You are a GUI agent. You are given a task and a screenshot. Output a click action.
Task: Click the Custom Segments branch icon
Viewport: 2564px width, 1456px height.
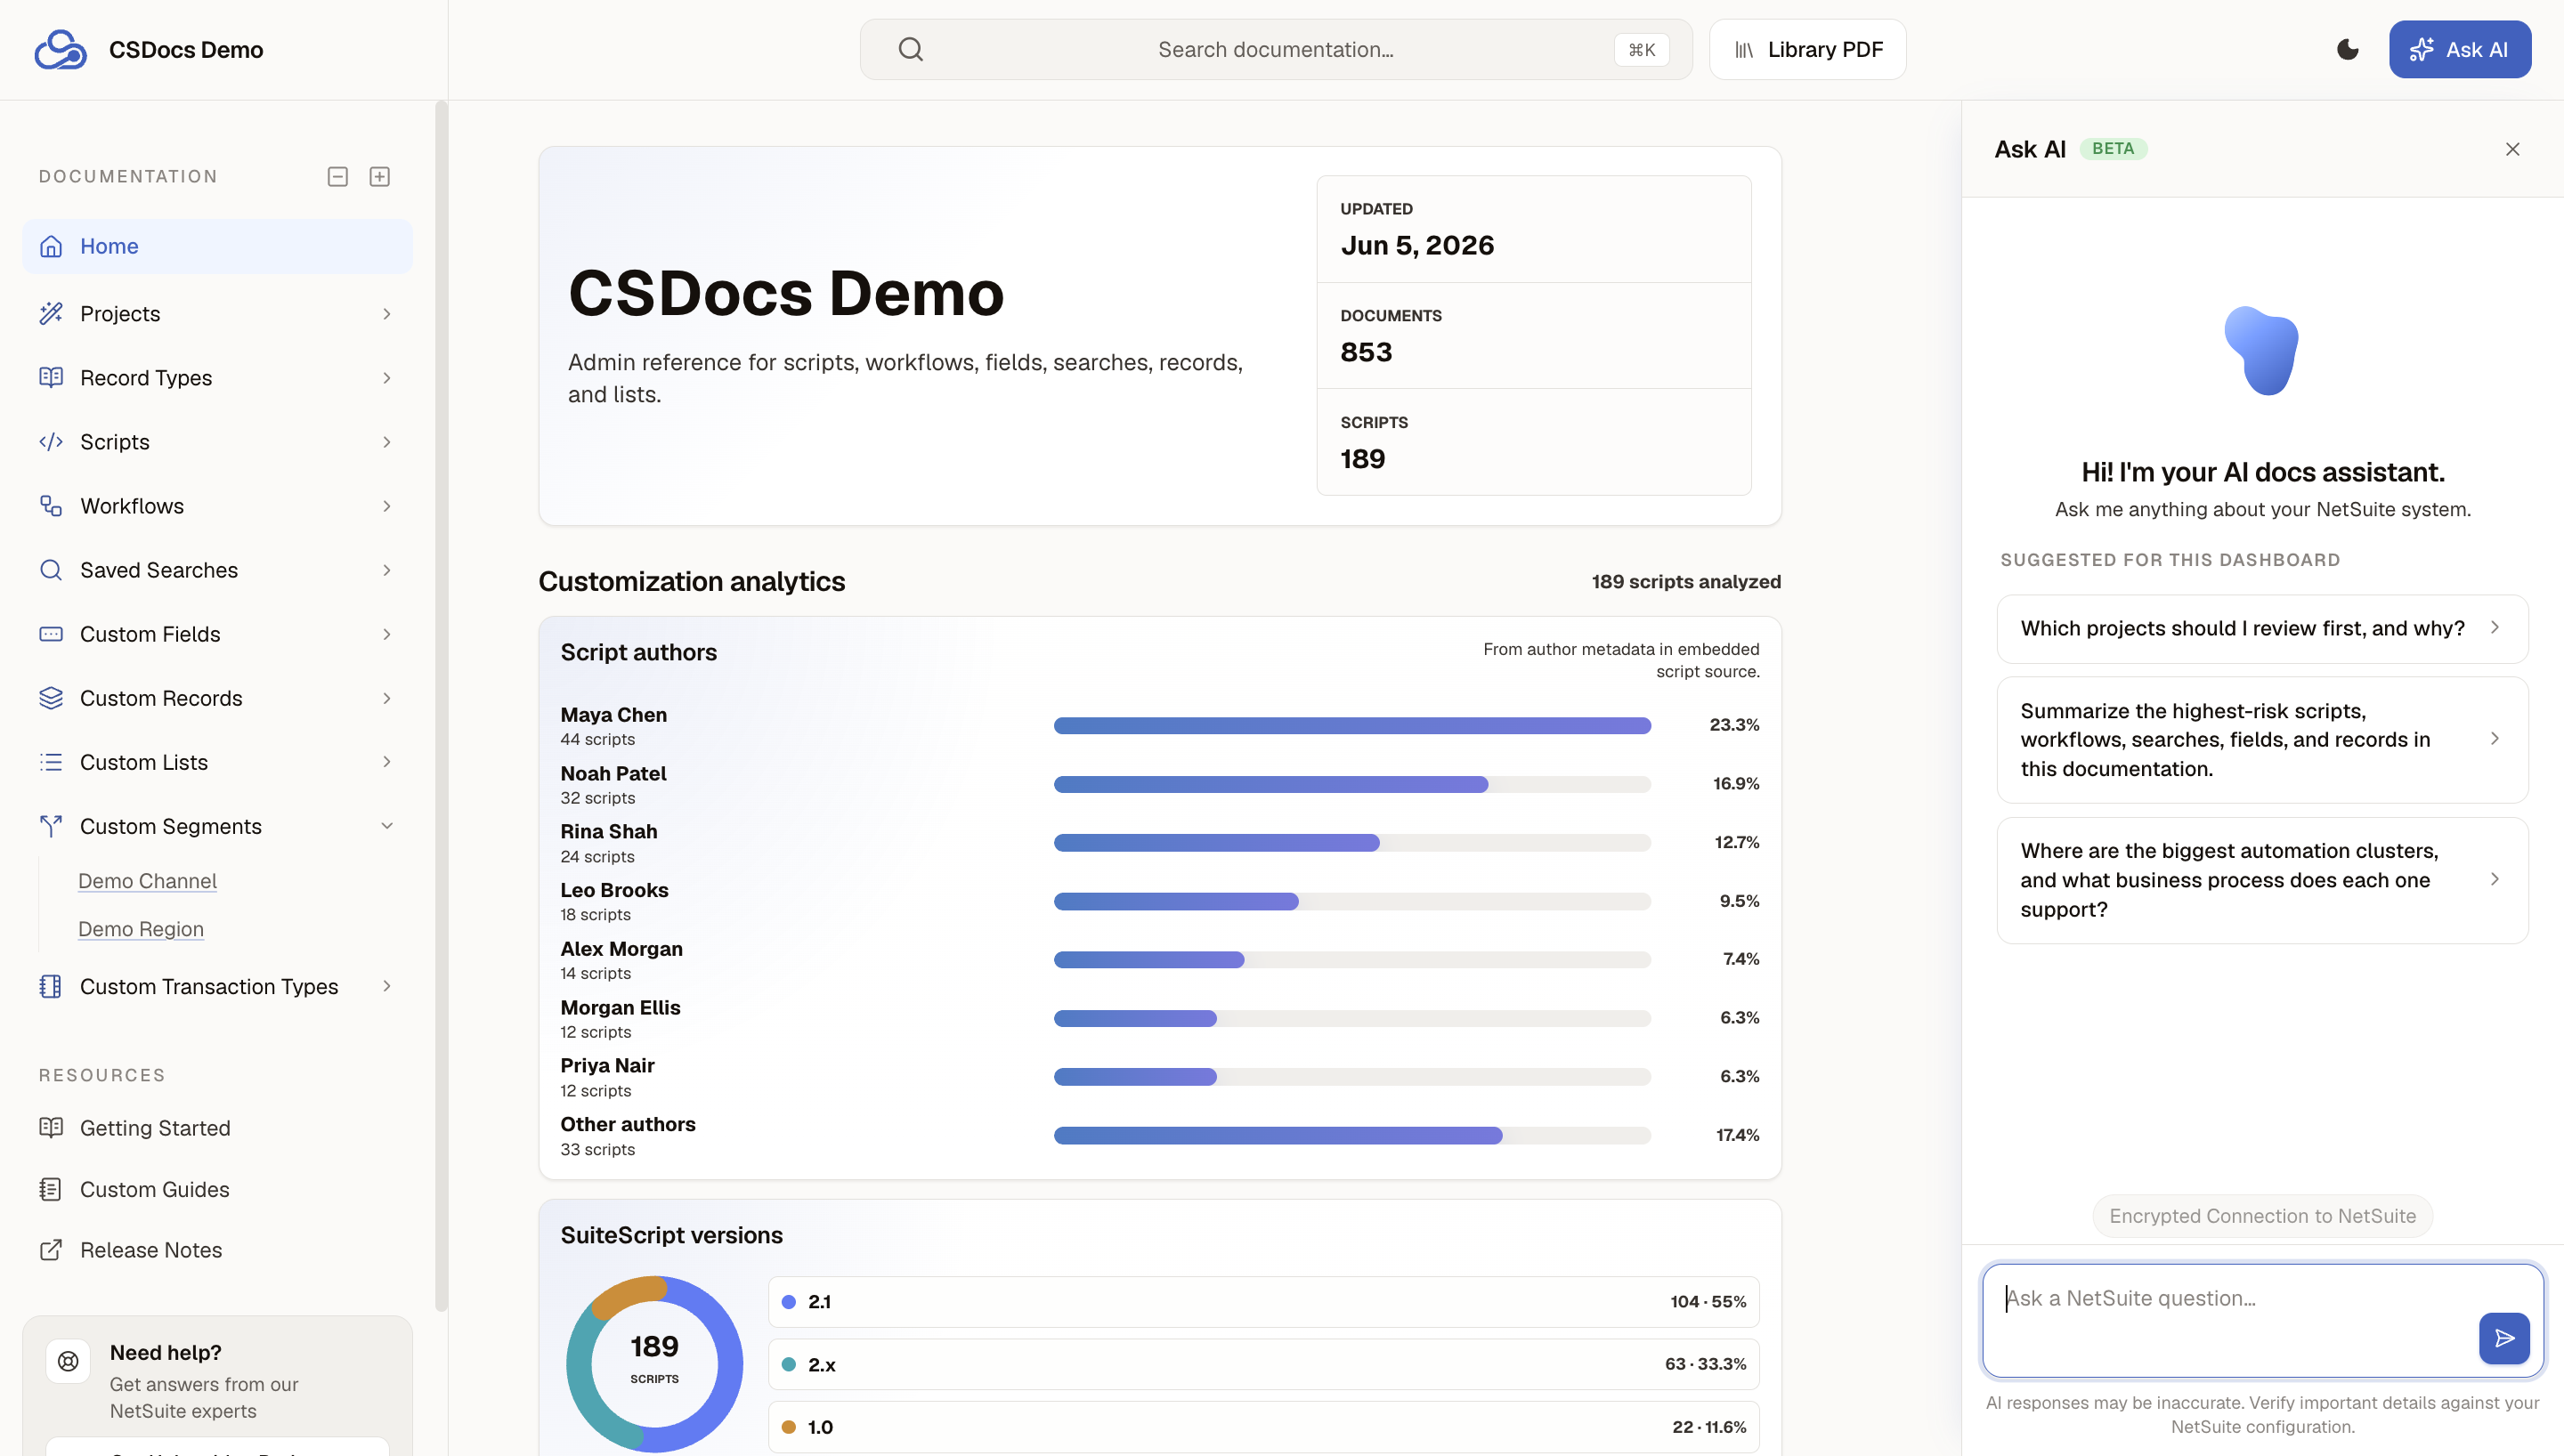tap(51, 826)
